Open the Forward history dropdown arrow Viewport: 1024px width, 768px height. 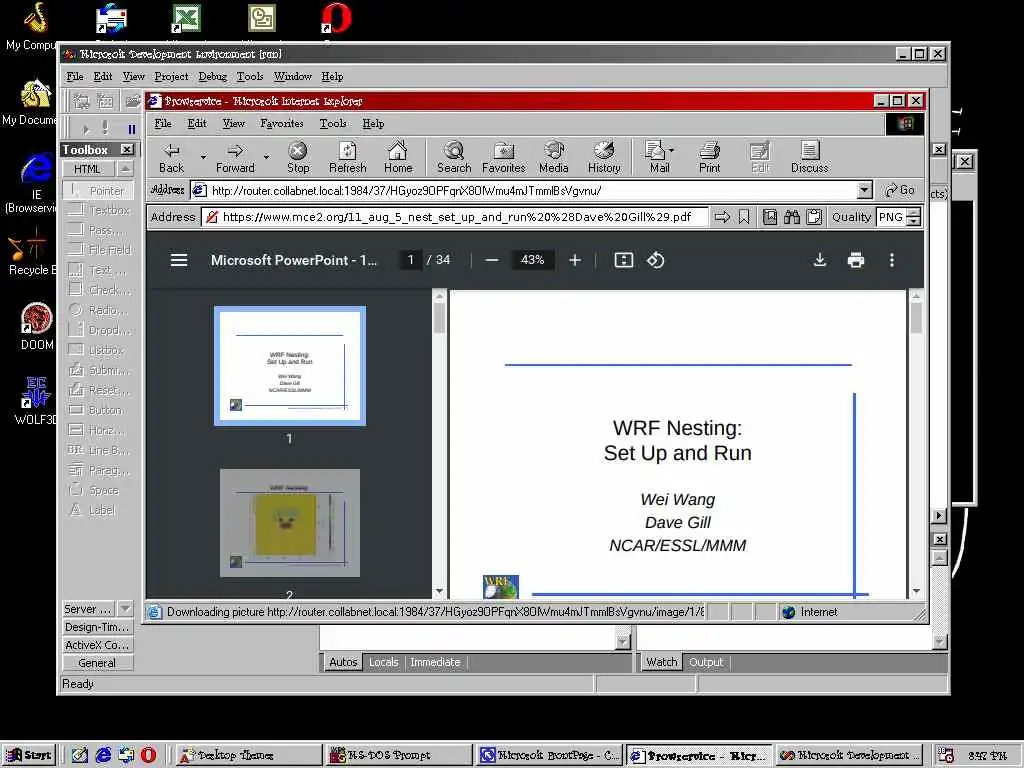[x=266, y=157]
